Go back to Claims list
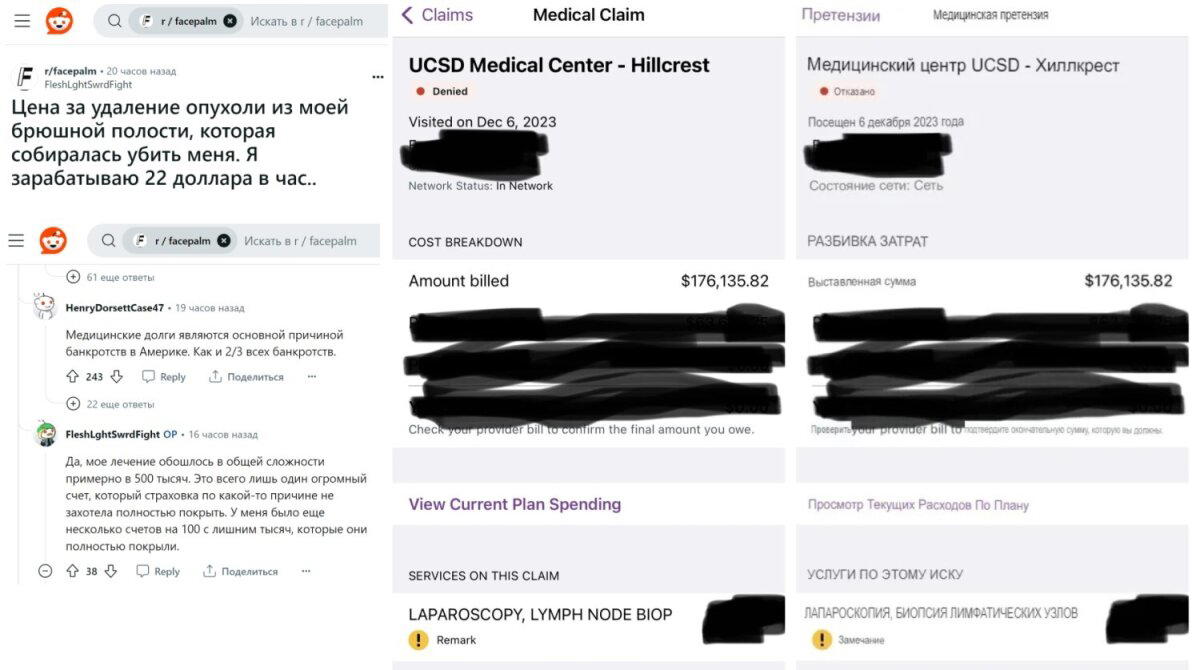This screenshot has height=670, width=1200. 437,15
